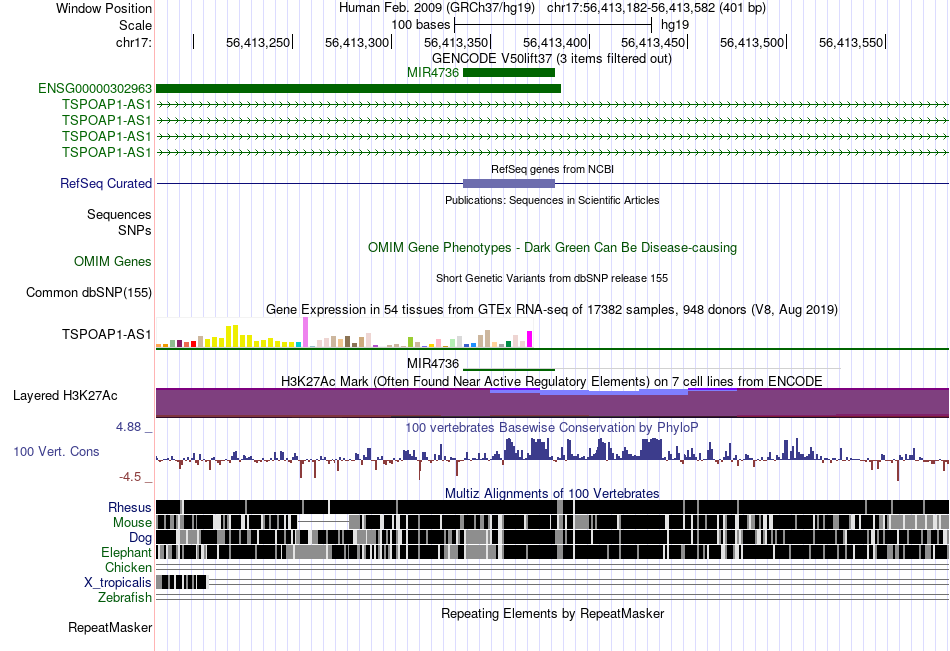Viewport: 950px width, 651px height.
Task: Click the Publications: Sequences in Scientific Articles title
Action: (x=552, y=200)
